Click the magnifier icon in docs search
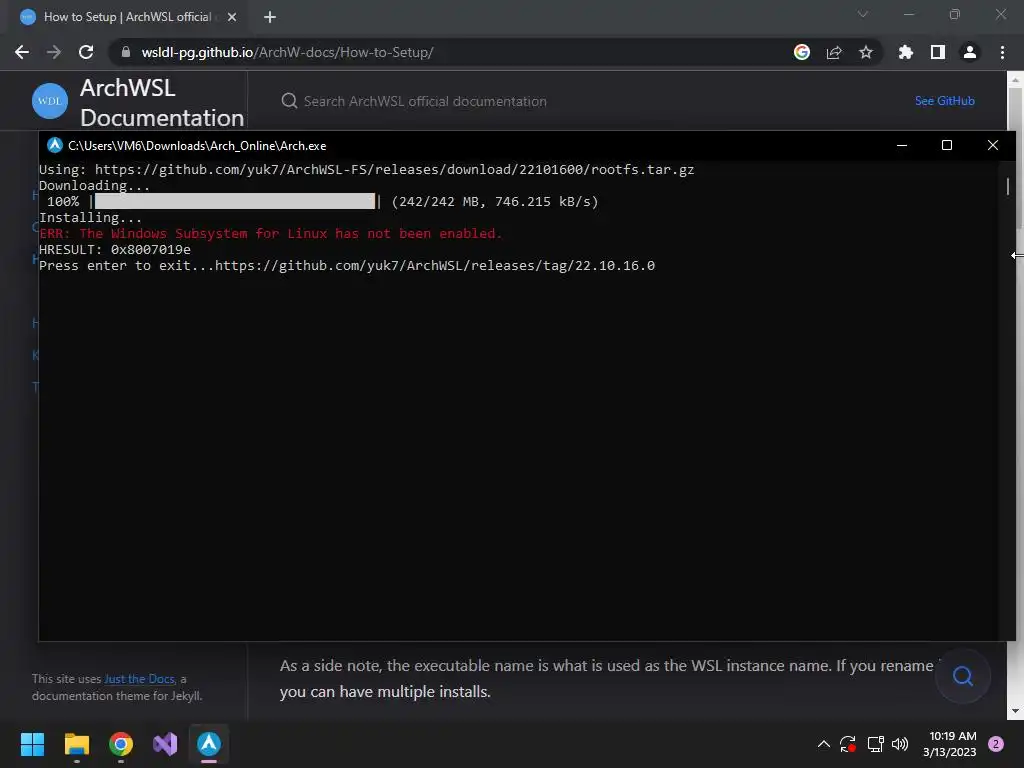This screenshot has width=1024, height=768. [x=289, y=101]
